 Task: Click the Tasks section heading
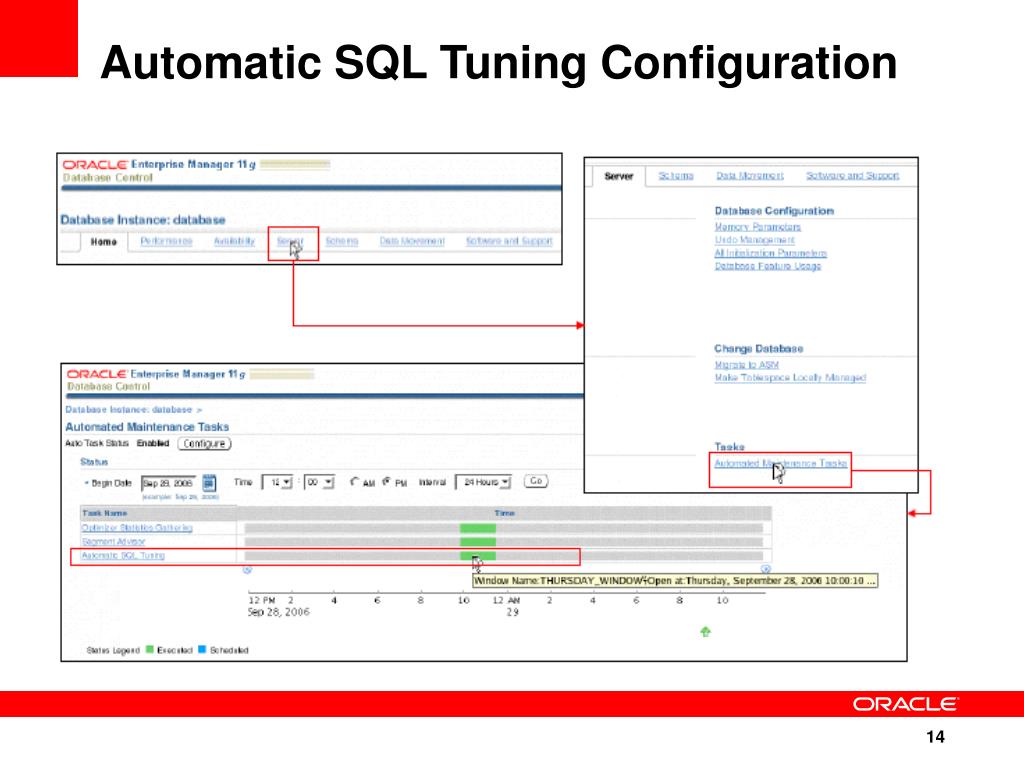tap(729, 447)
